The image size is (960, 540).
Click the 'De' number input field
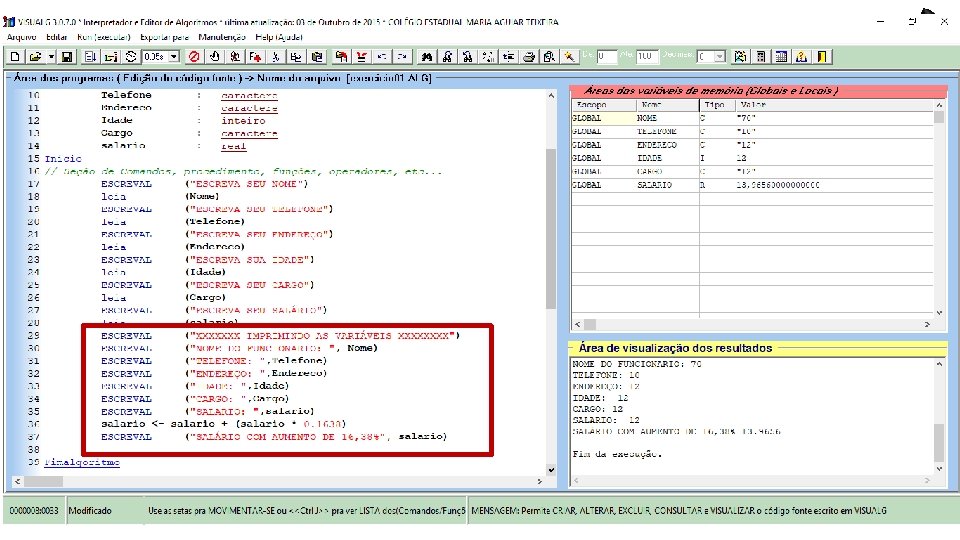point(607,56)
